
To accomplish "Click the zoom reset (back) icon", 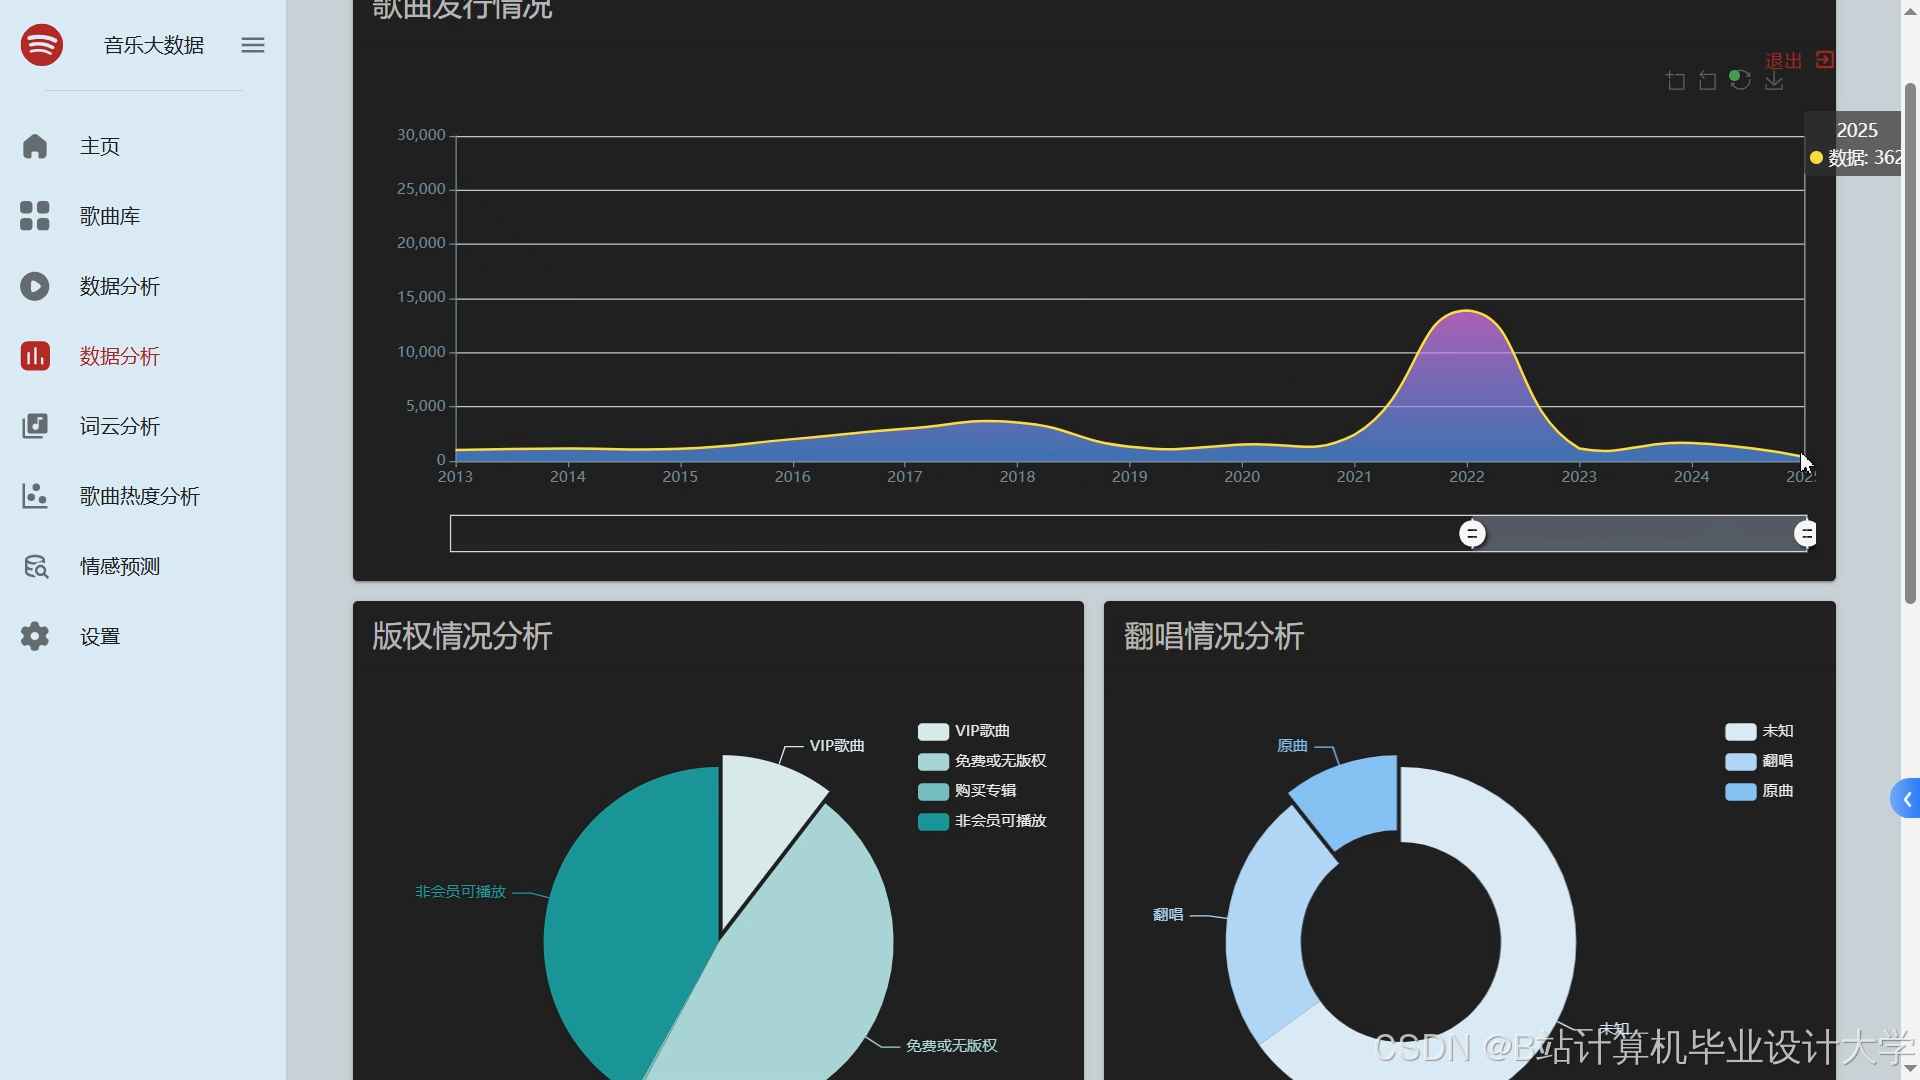I will click(x=1708, y=81).
